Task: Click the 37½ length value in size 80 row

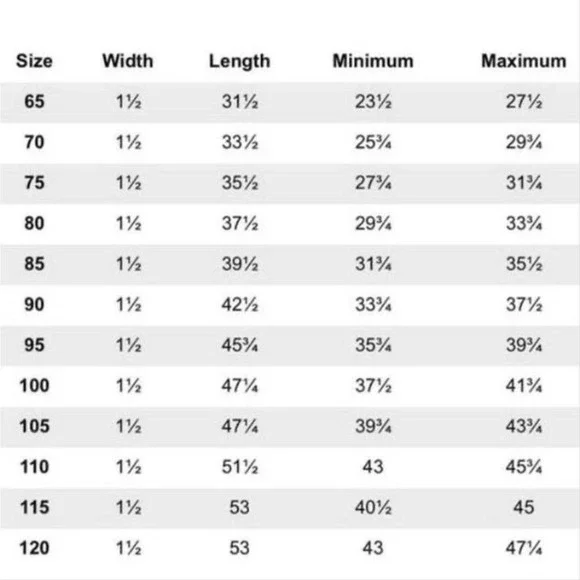Action: [240, 223]
